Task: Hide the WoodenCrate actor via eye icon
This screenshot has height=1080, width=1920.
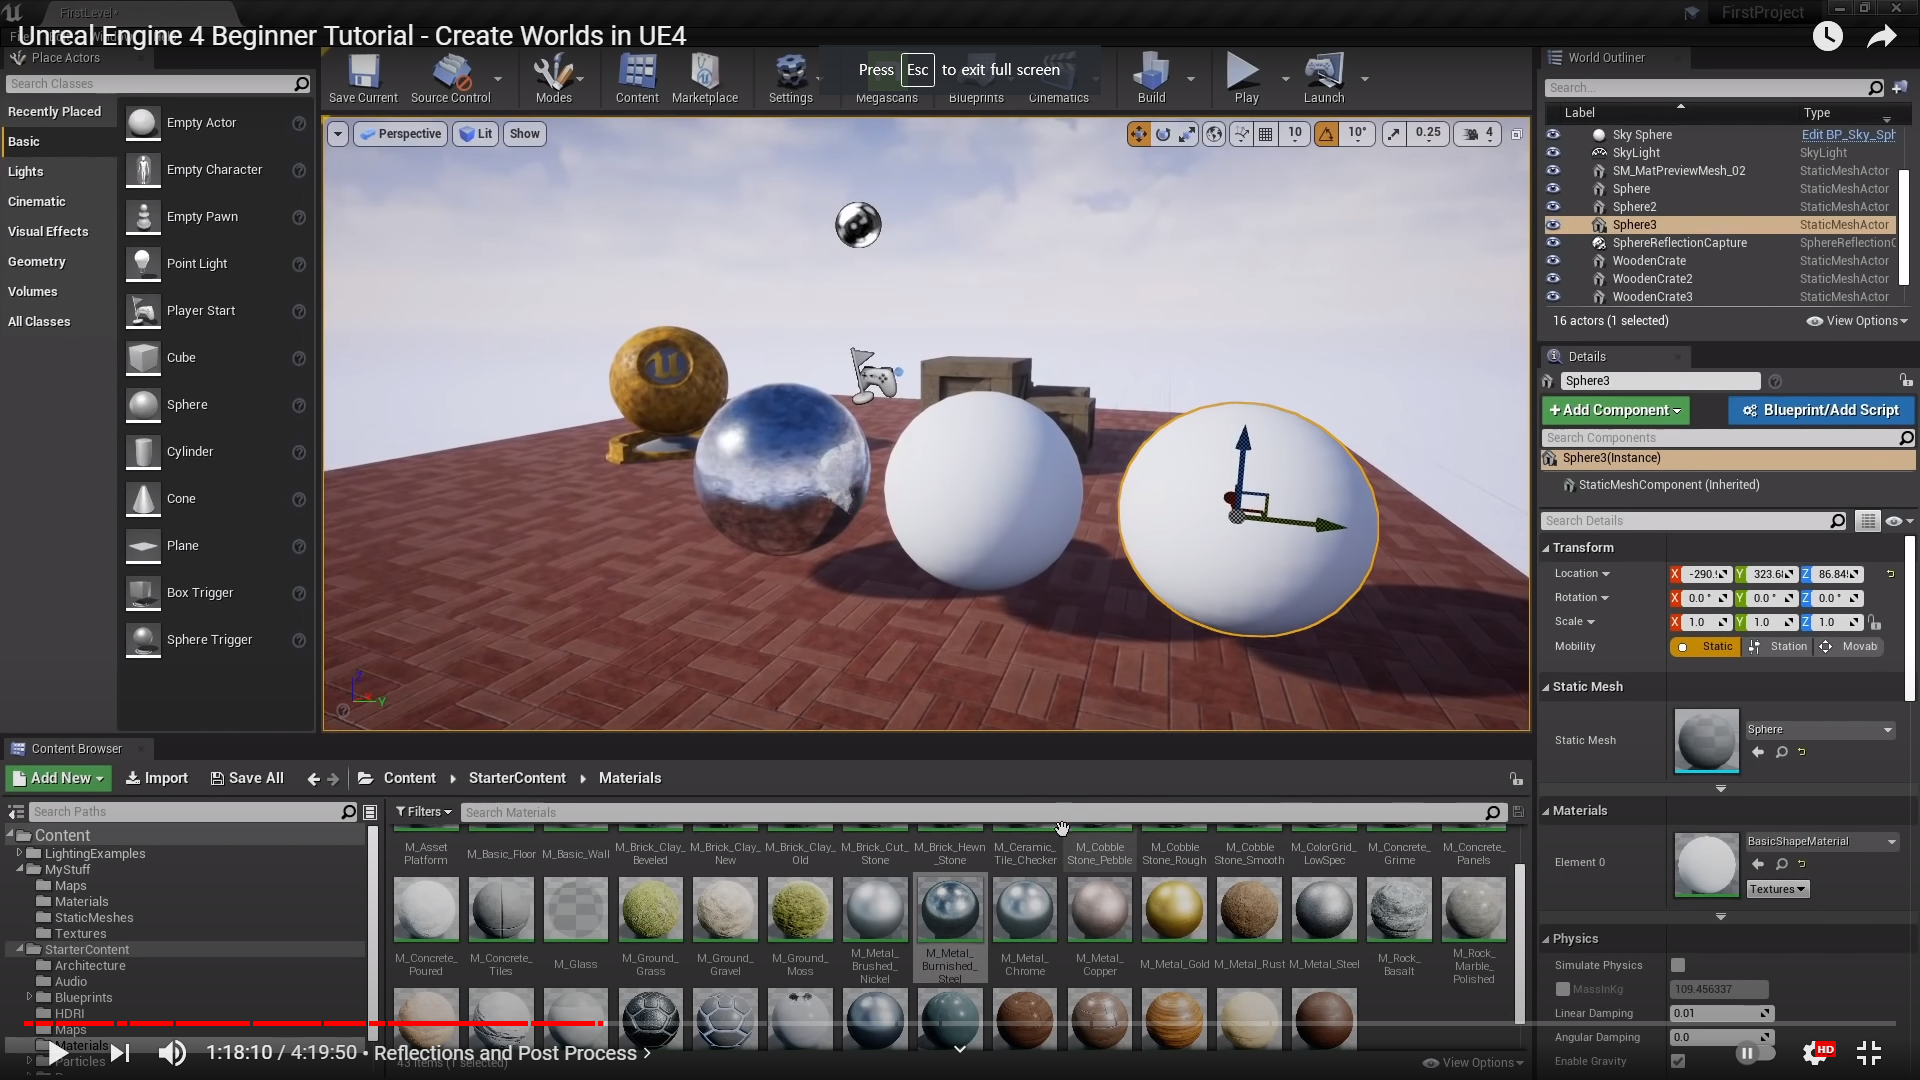Action: (x=1553, y=261)
